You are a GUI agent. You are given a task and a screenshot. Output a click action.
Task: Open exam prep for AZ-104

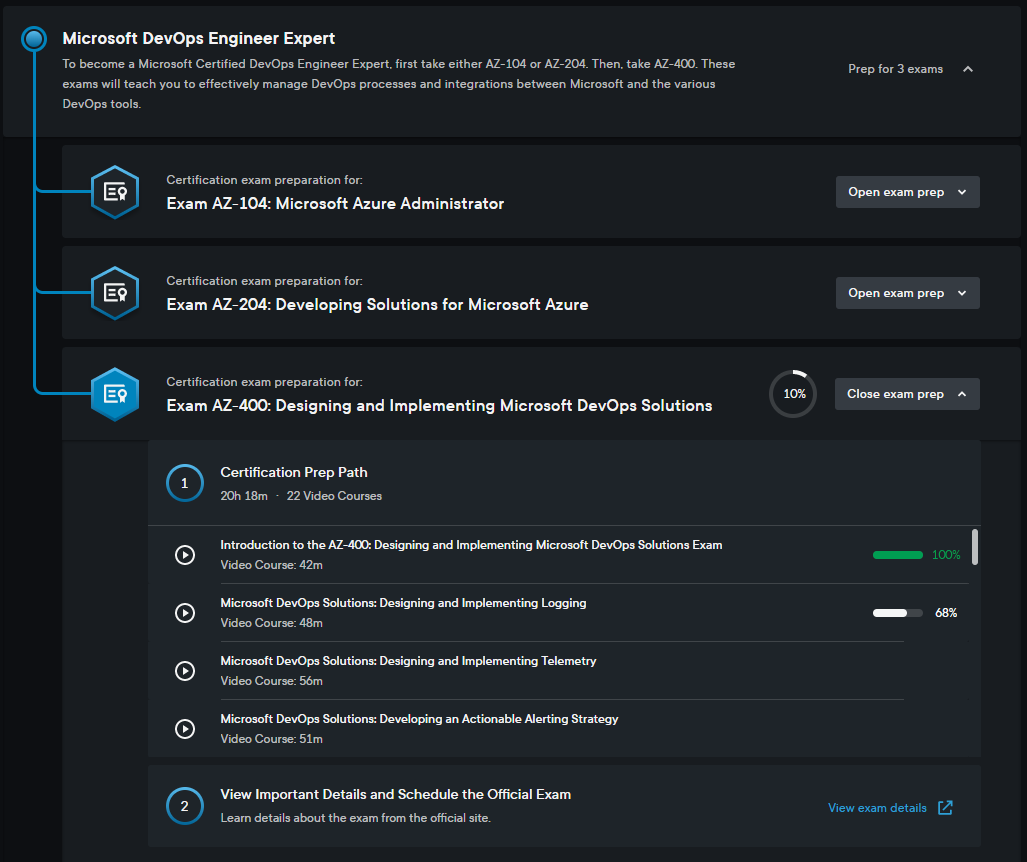point(907,192)
